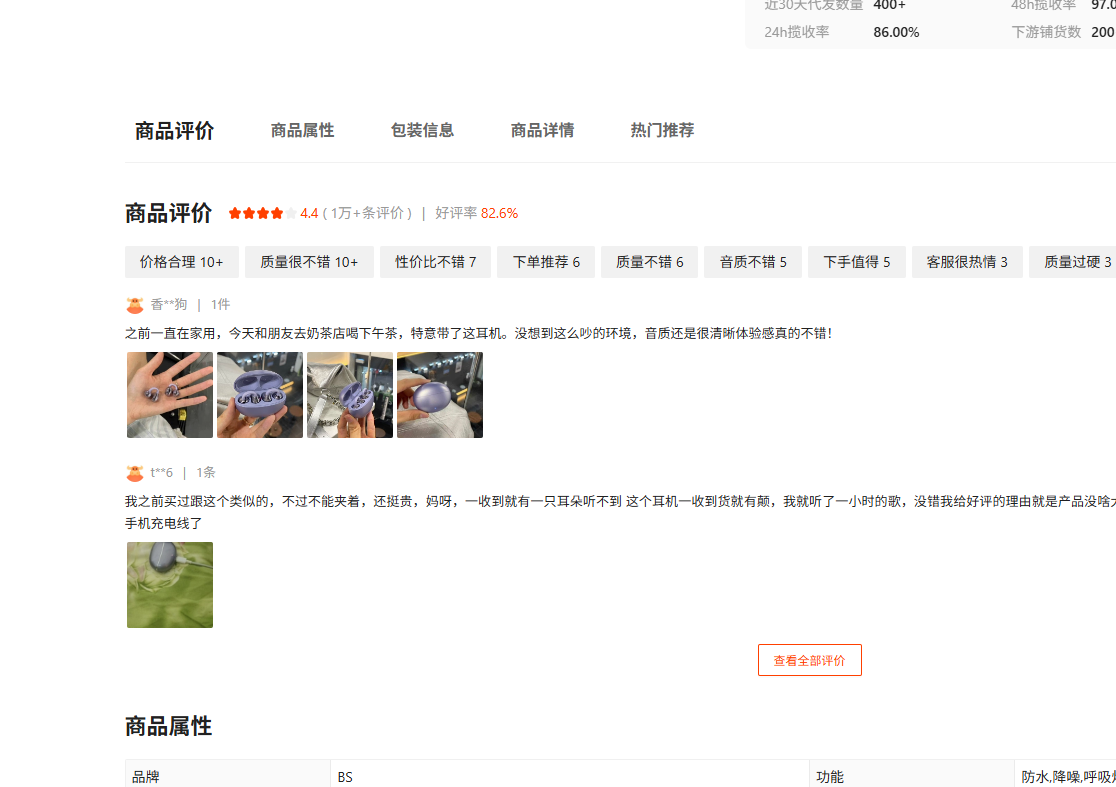Open the 热门推荐 tab
1116x787 pixels.
(662, 130)
